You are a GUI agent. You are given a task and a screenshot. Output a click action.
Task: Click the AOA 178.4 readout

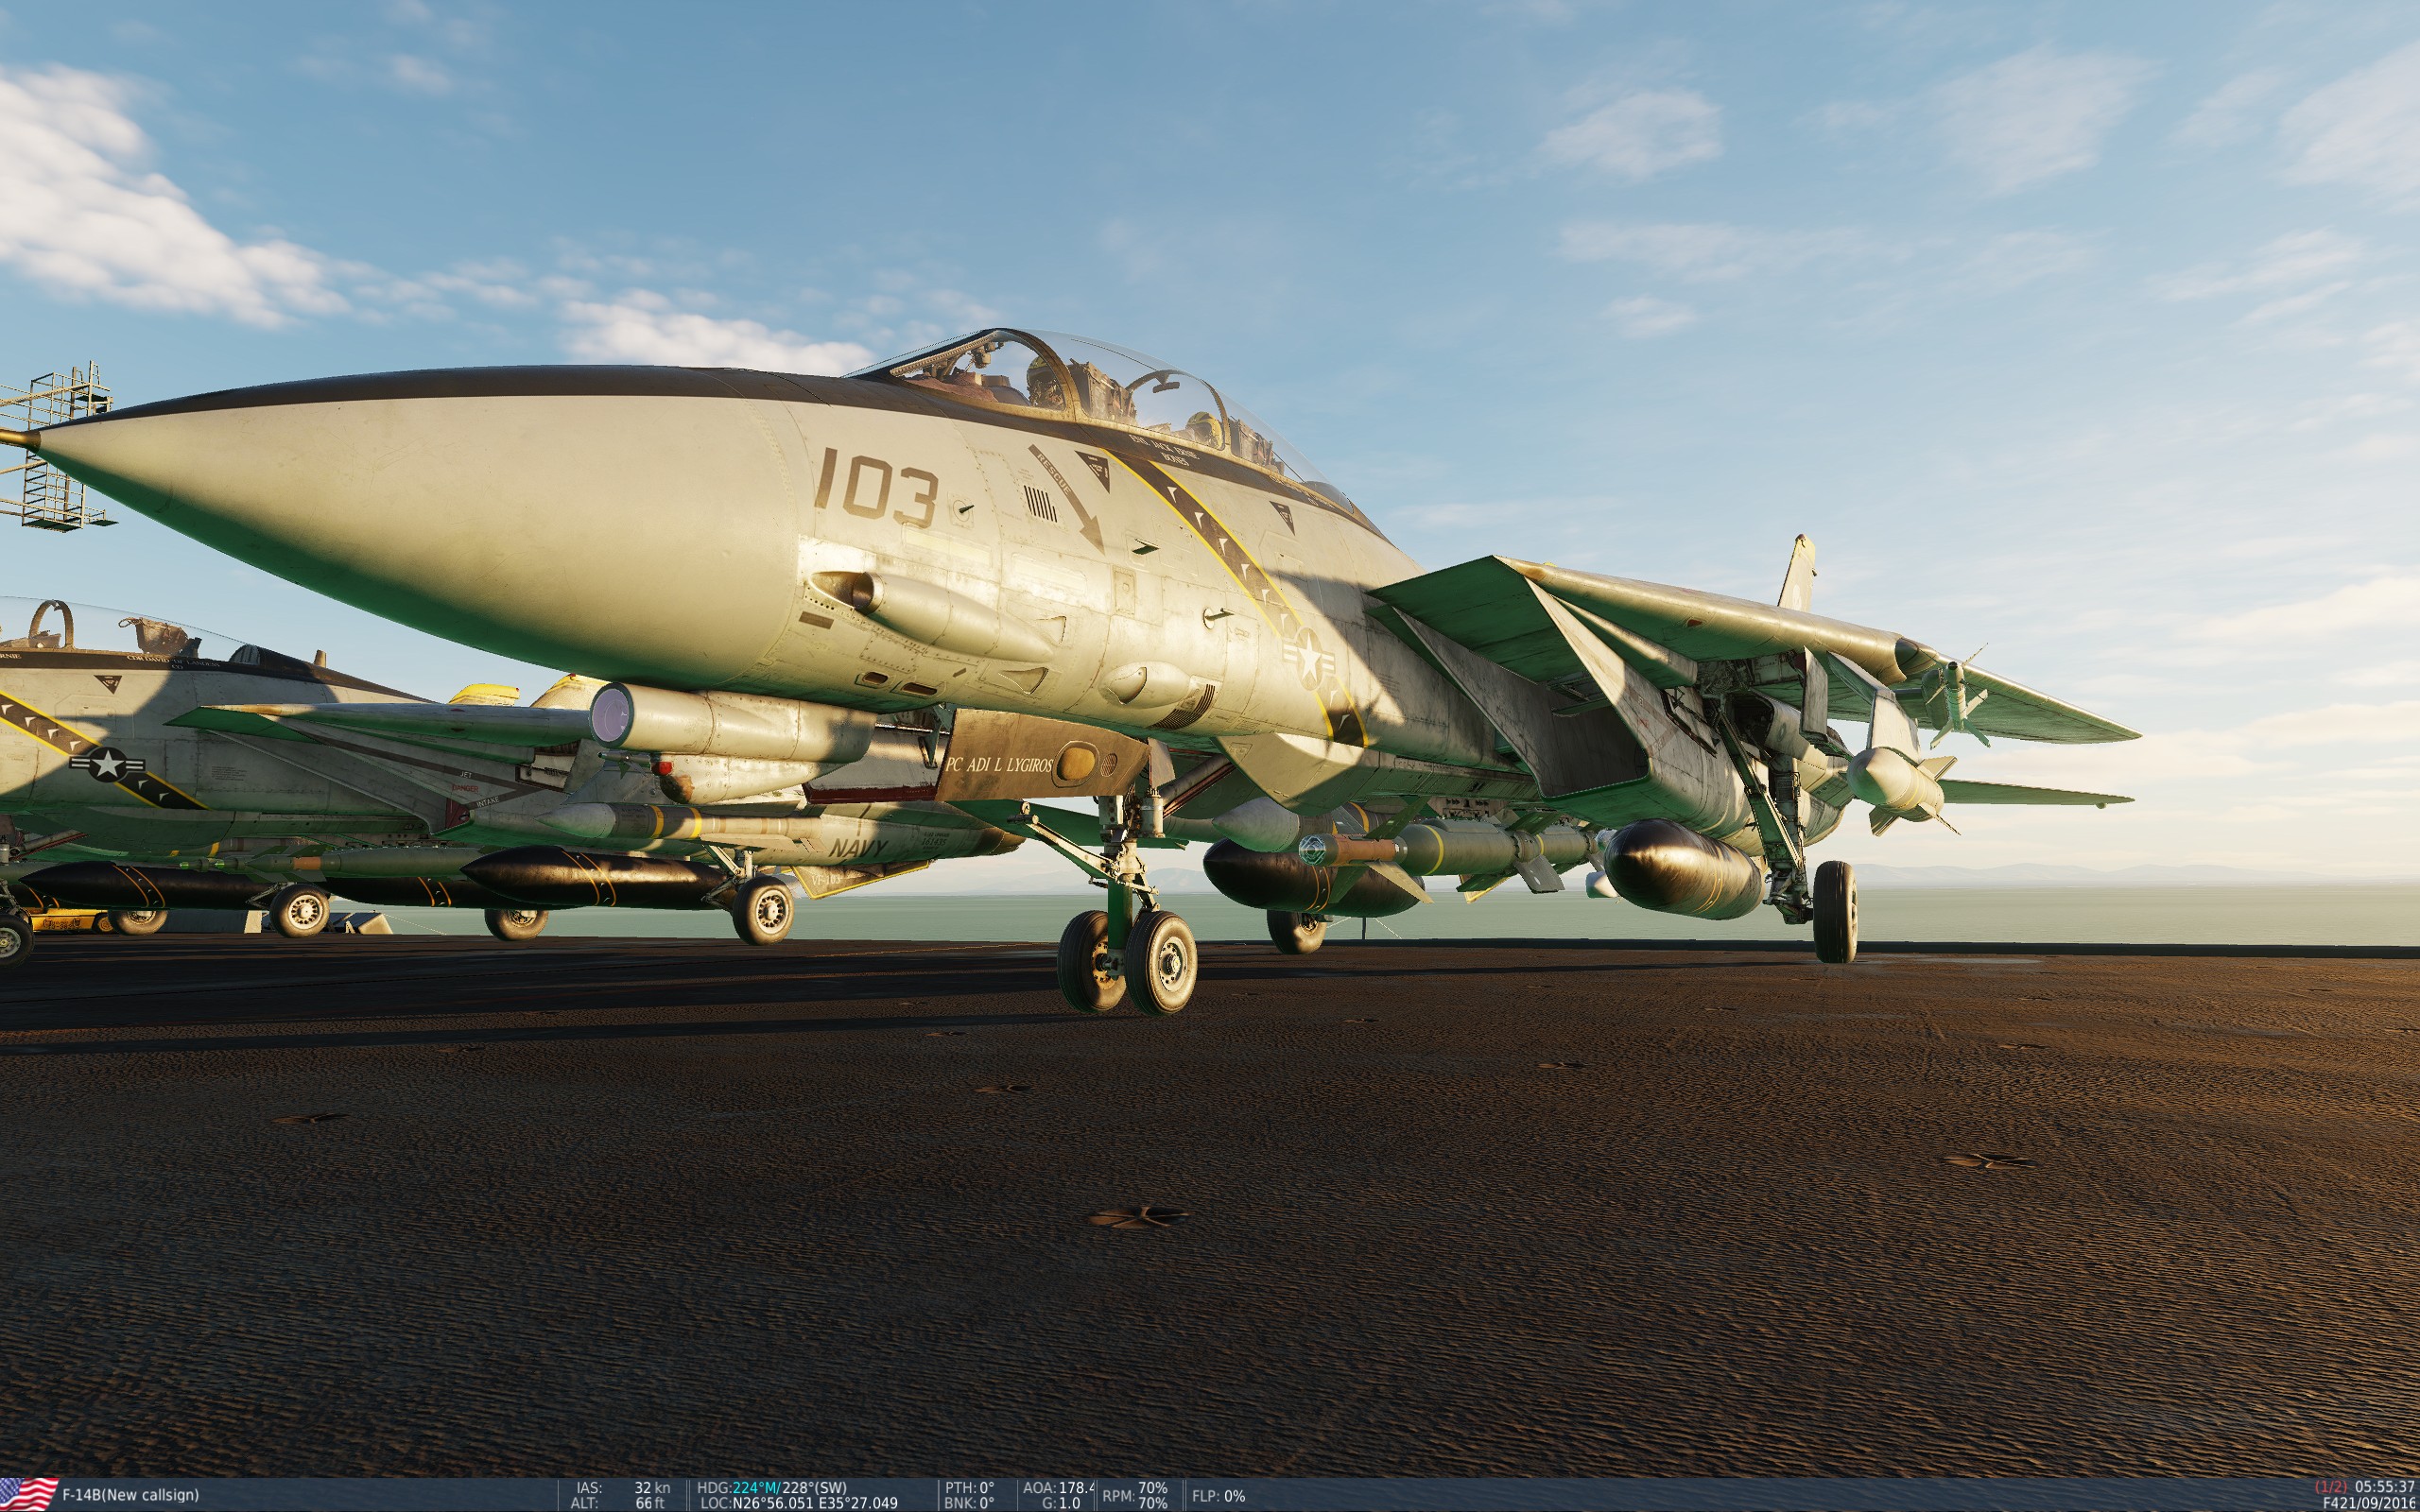pos(1058,1488)
